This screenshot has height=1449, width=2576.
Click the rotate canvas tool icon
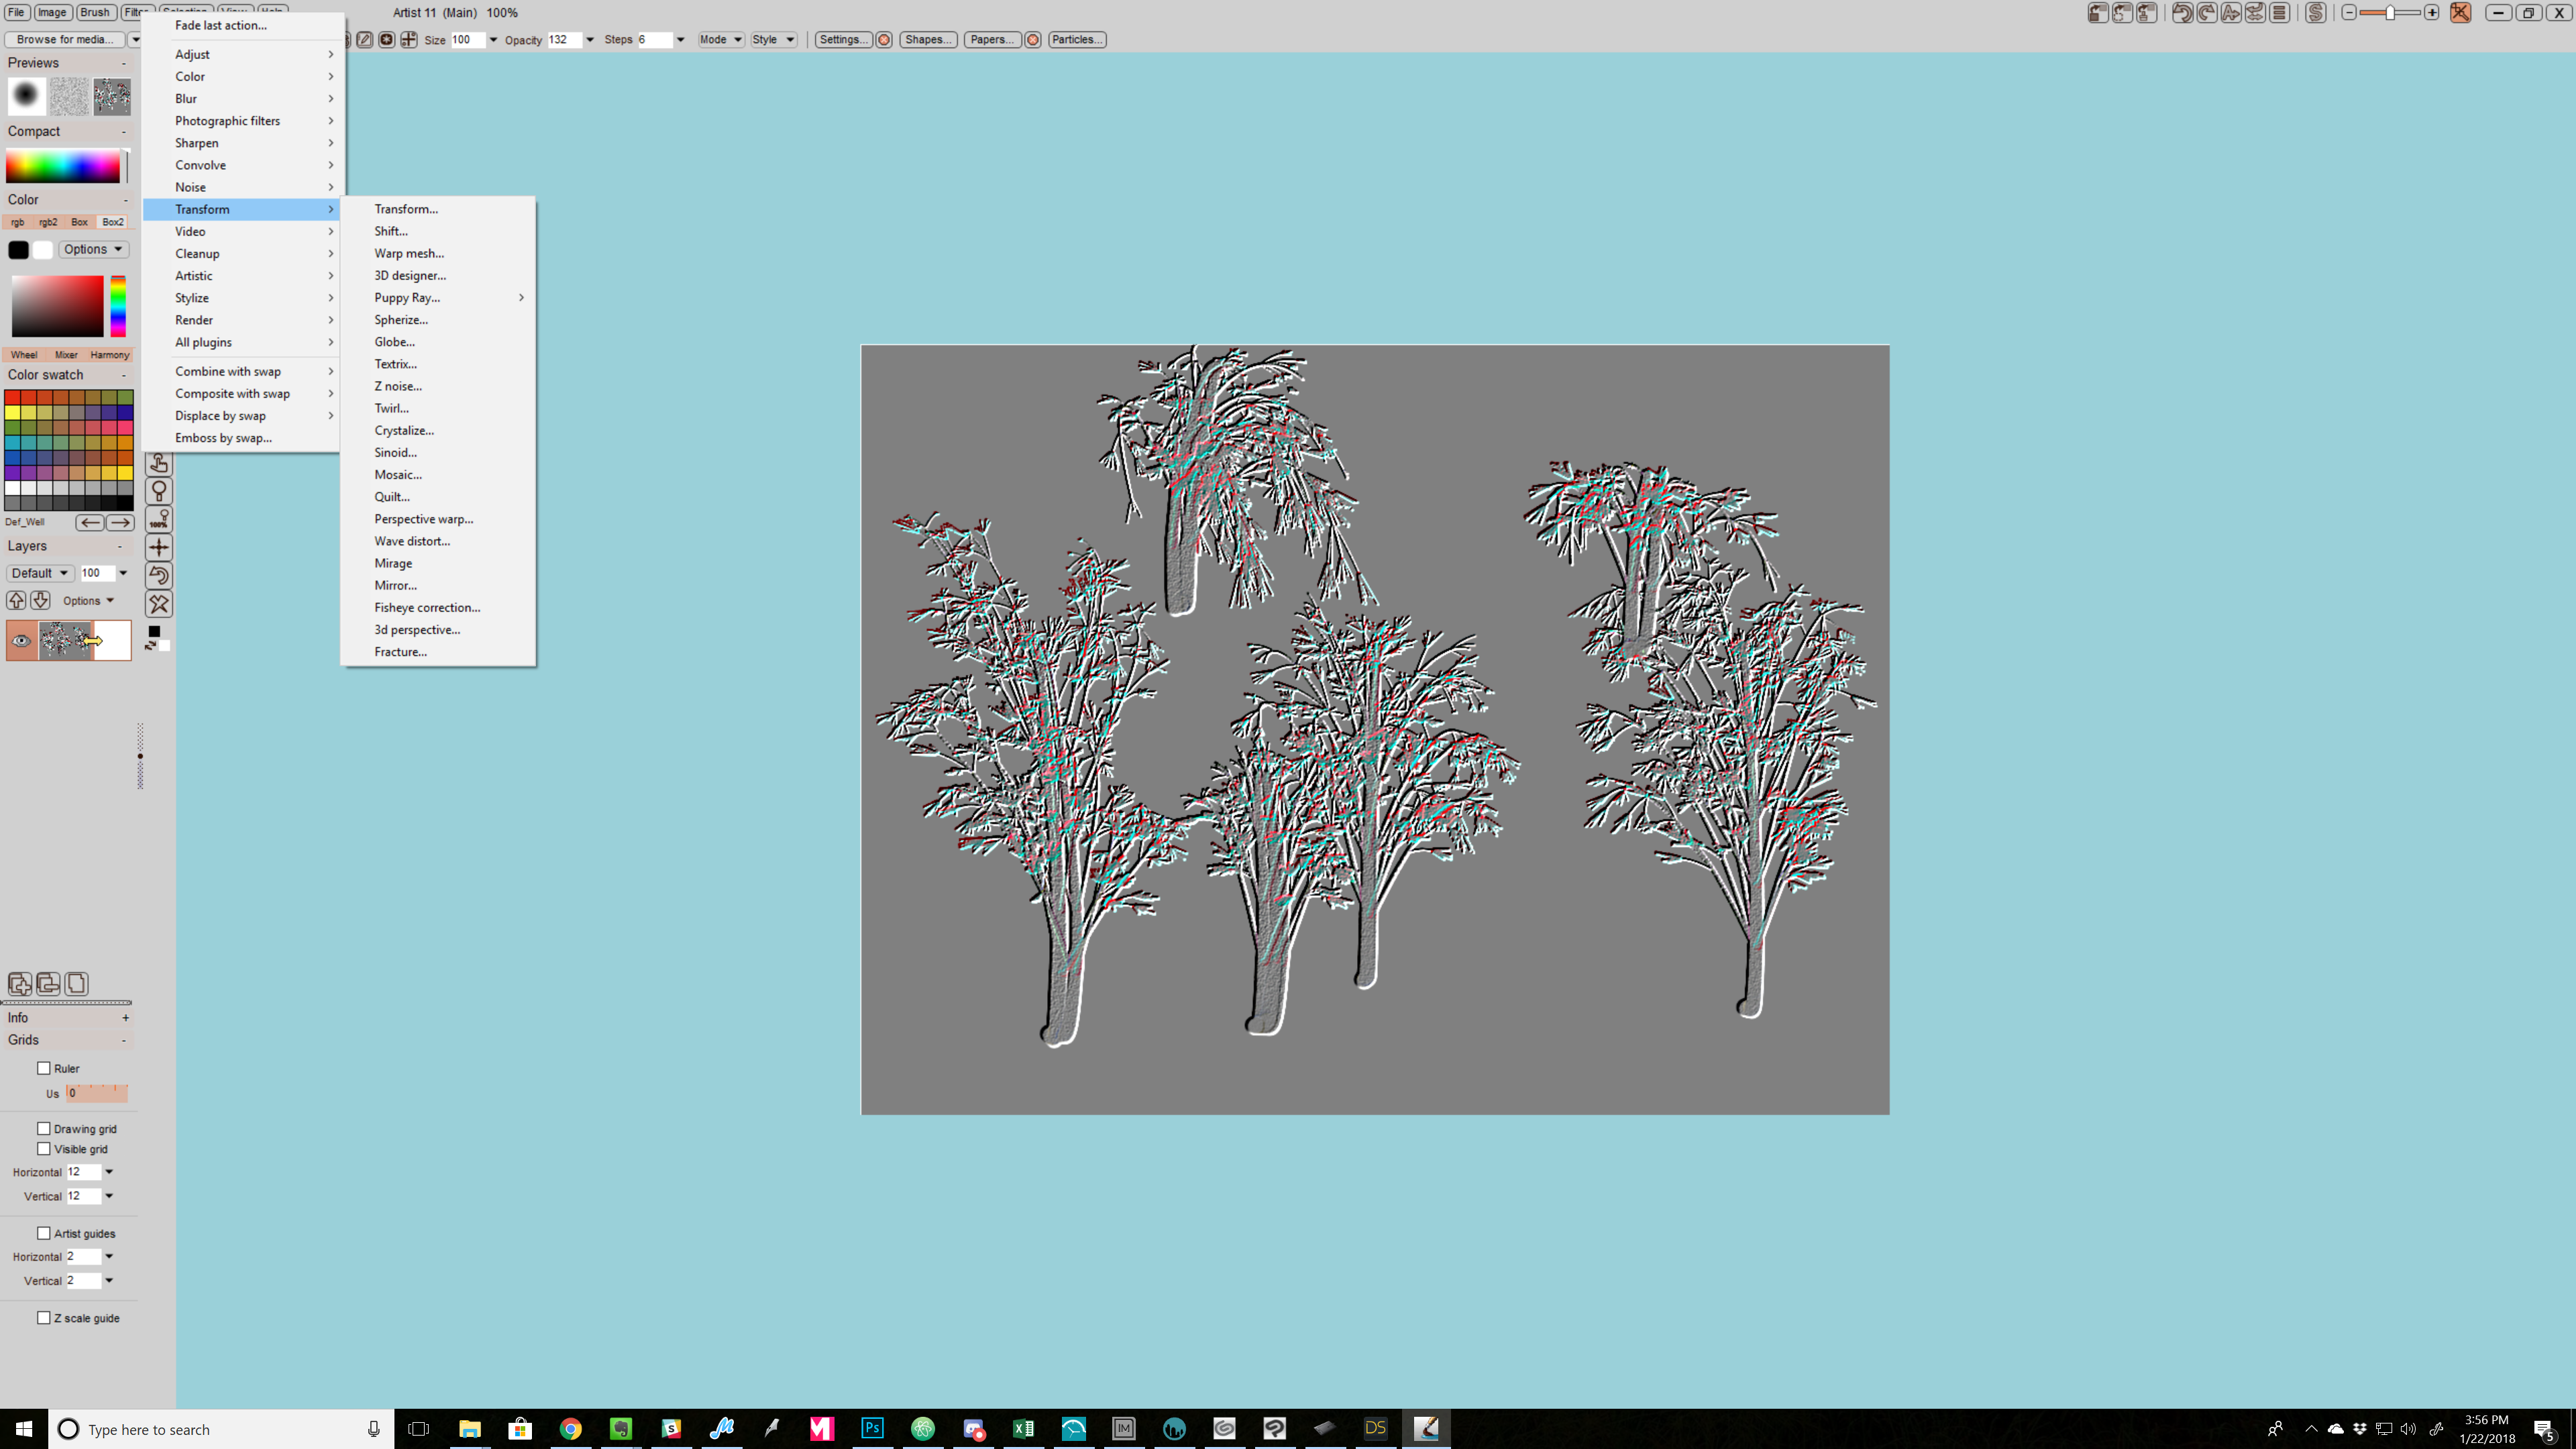(159, 575)
